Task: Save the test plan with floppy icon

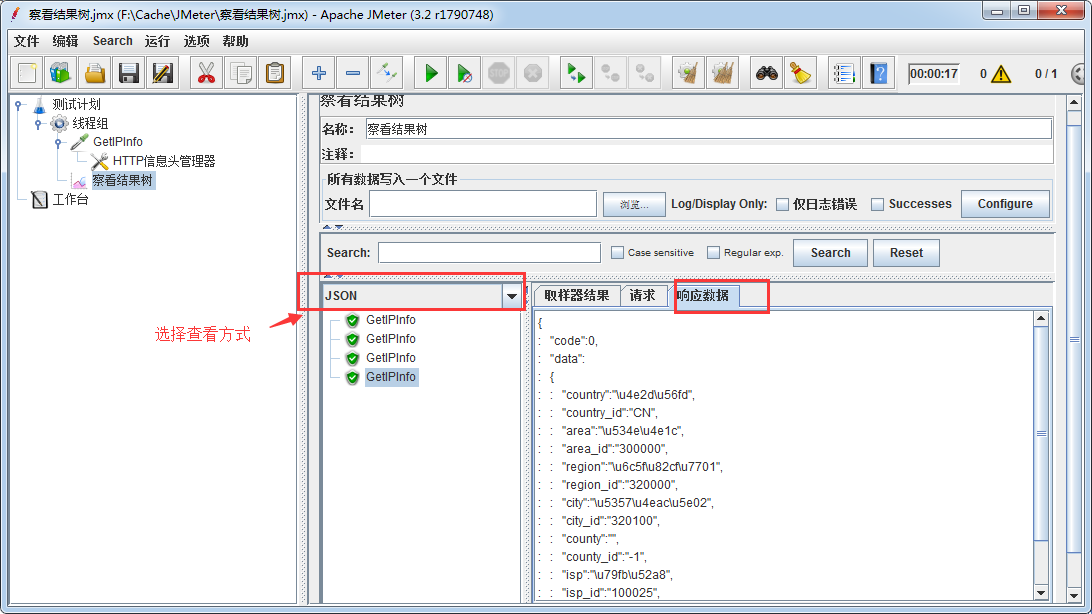Action: point(129,73)
